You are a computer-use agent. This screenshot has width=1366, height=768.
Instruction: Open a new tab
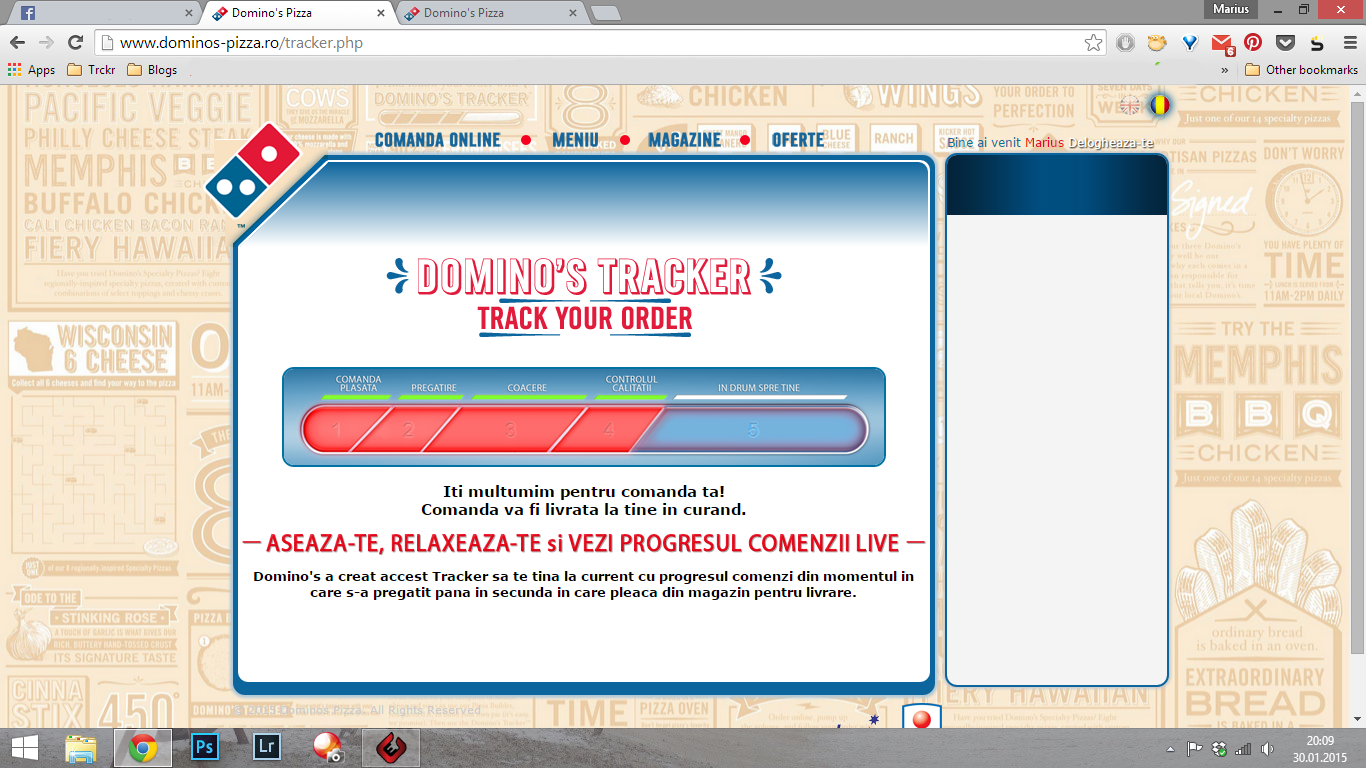pyautogui.click(x=605, y=13)
